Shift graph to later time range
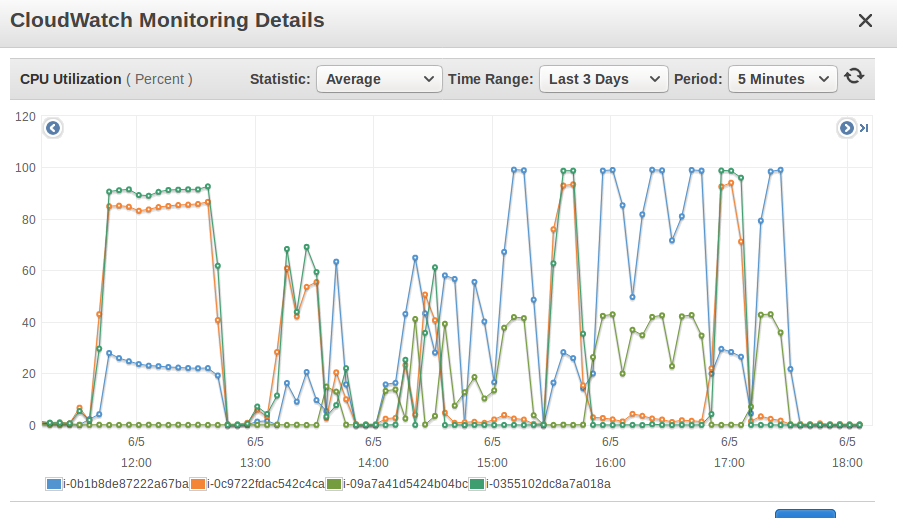 [846, 128]
